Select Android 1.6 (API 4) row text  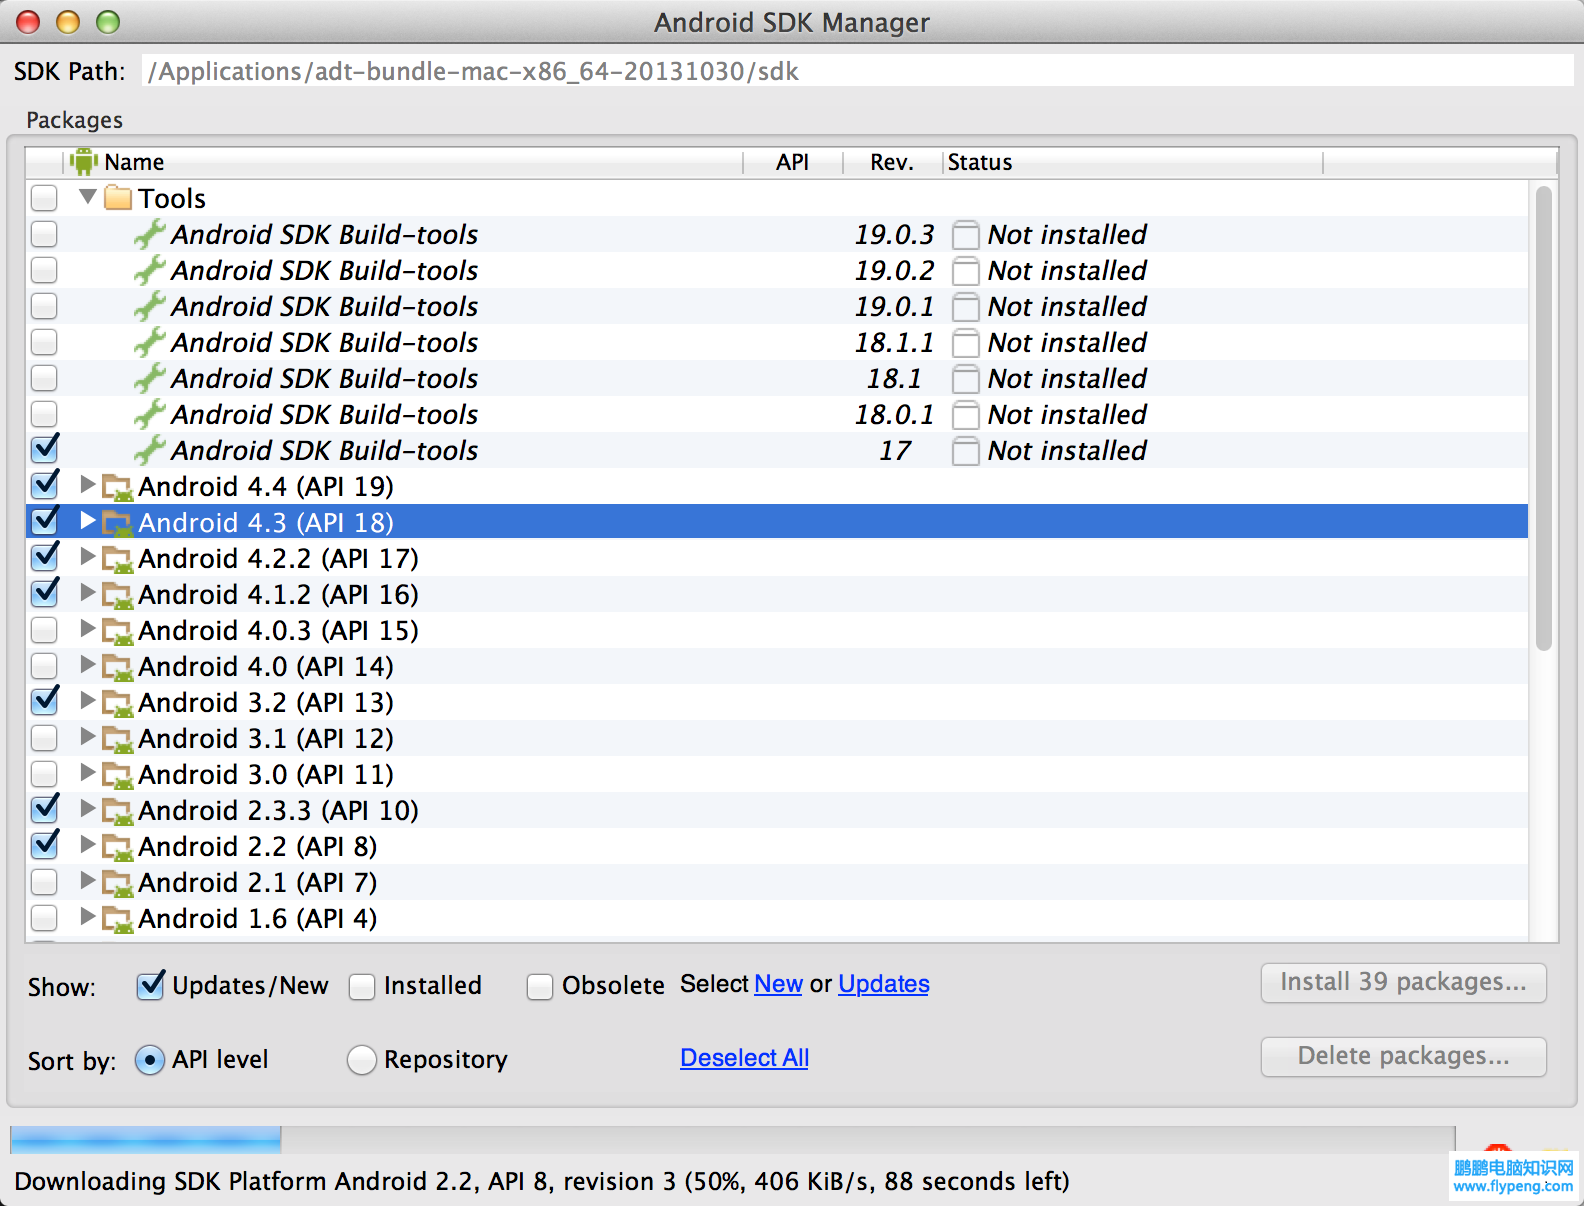pos(257,918)
